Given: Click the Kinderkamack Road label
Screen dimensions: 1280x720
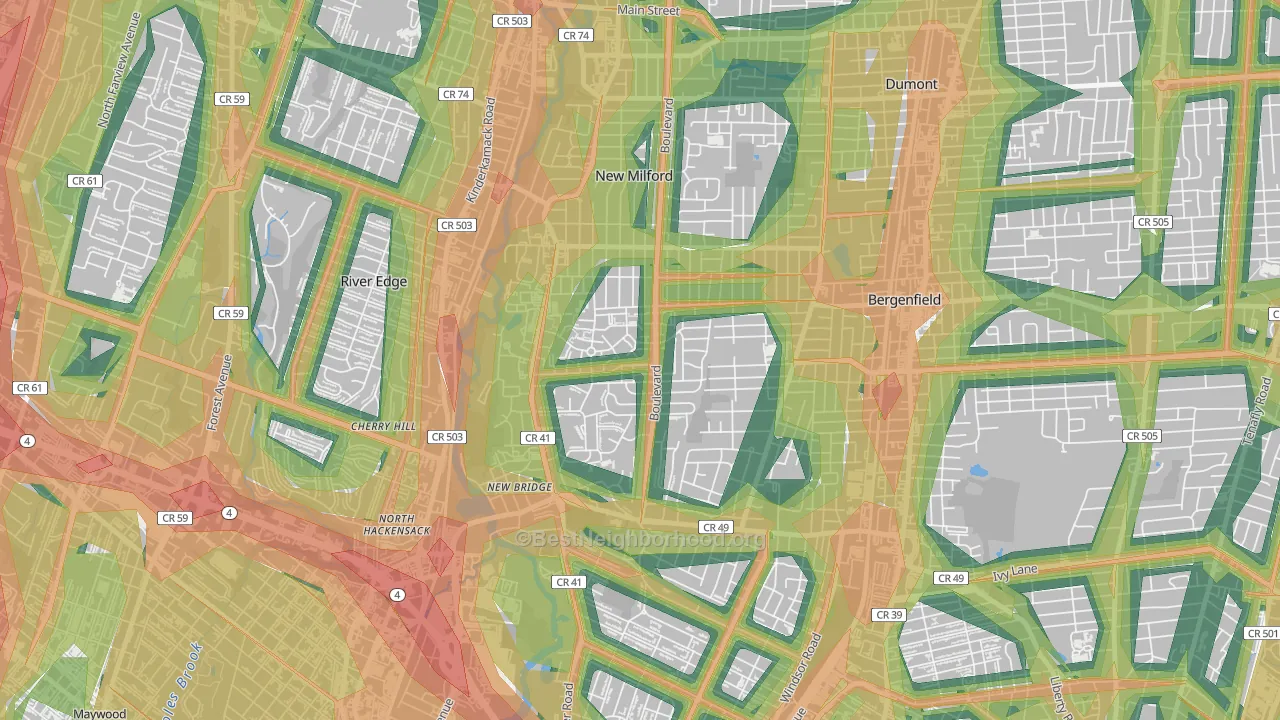Looking at the screenshot, I should [481, 150].
